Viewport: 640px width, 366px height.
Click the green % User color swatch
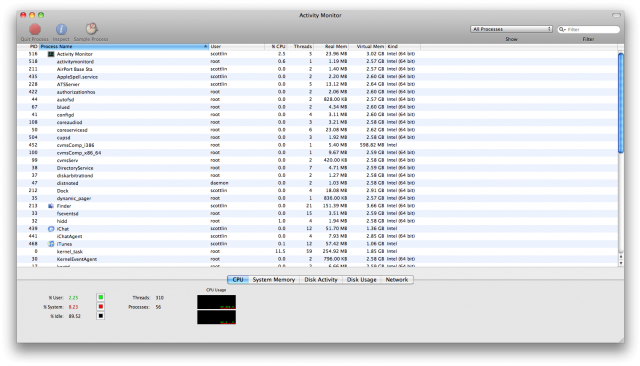(x=100, y=297)
